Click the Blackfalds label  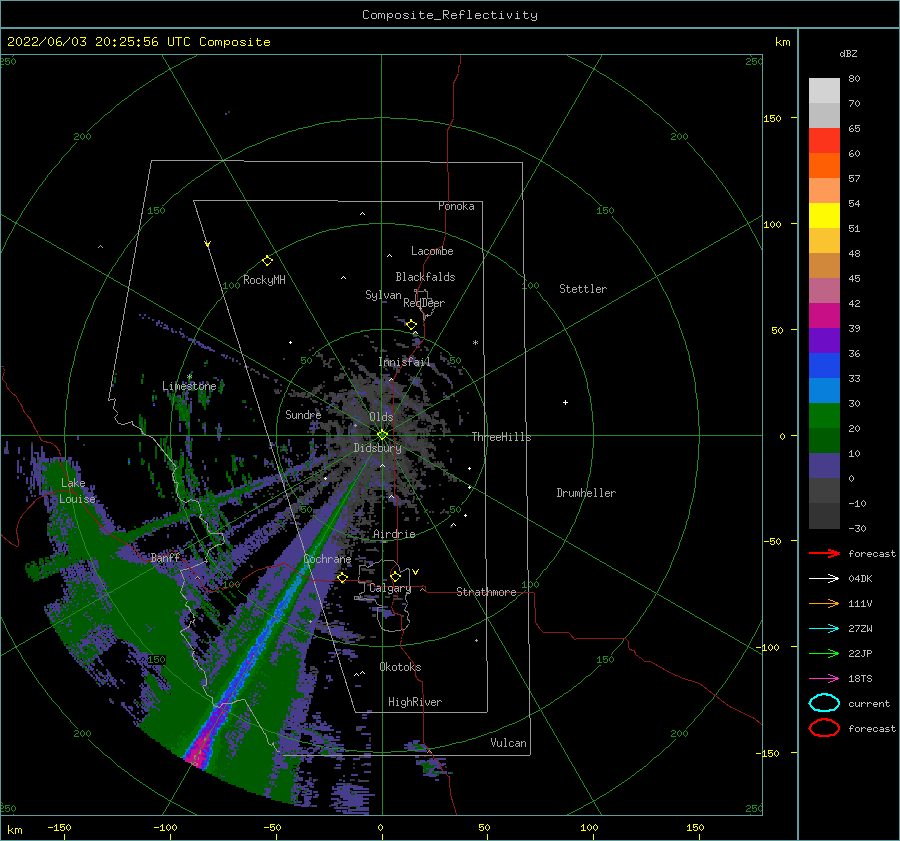[x=425, y=277]
